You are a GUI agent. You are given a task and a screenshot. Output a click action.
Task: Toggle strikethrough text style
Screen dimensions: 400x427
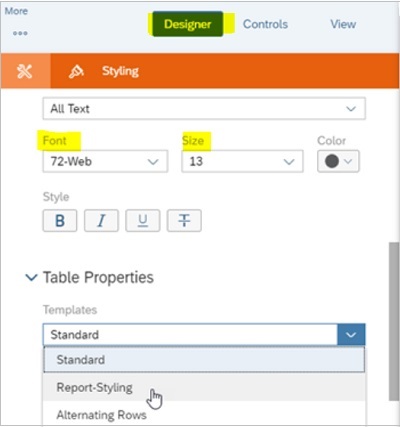tap(184, 220)
